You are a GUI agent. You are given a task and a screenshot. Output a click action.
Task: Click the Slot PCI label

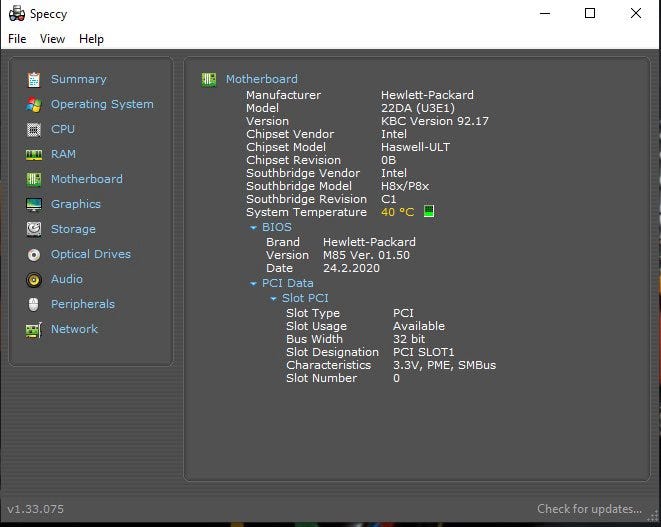305,298
